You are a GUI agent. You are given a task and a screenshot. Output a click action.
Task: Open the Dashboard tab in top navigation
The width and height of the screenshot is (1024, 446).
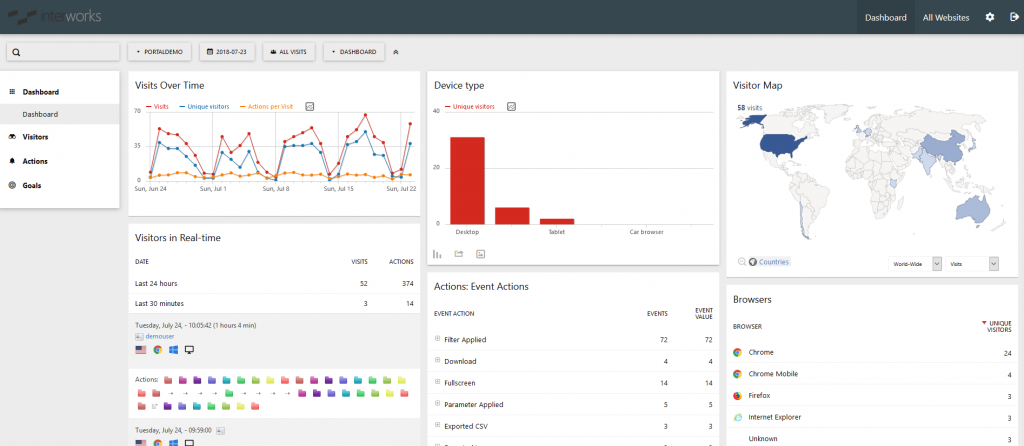[x=886, y=18]
